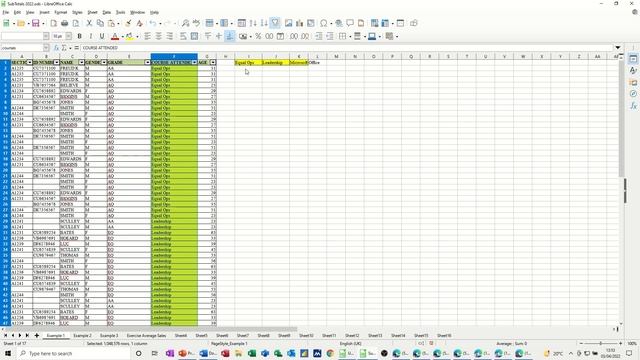Viewport: 640px width, 360px height.
Task: Toggle Align Bottom vertical alignment
Action: point(229,36)
